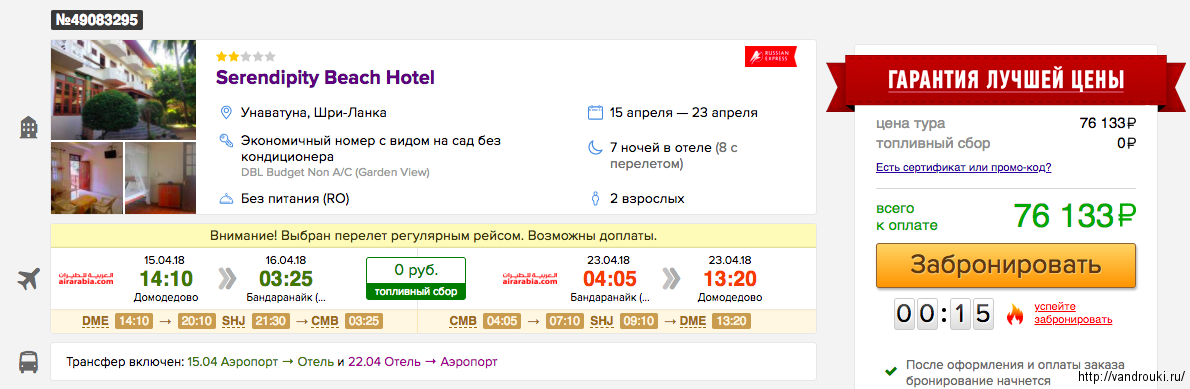This screenshot has height=389, width=1190.
Task: Click the calendar icon beside 15 апреля
Action: click(596, 113)
